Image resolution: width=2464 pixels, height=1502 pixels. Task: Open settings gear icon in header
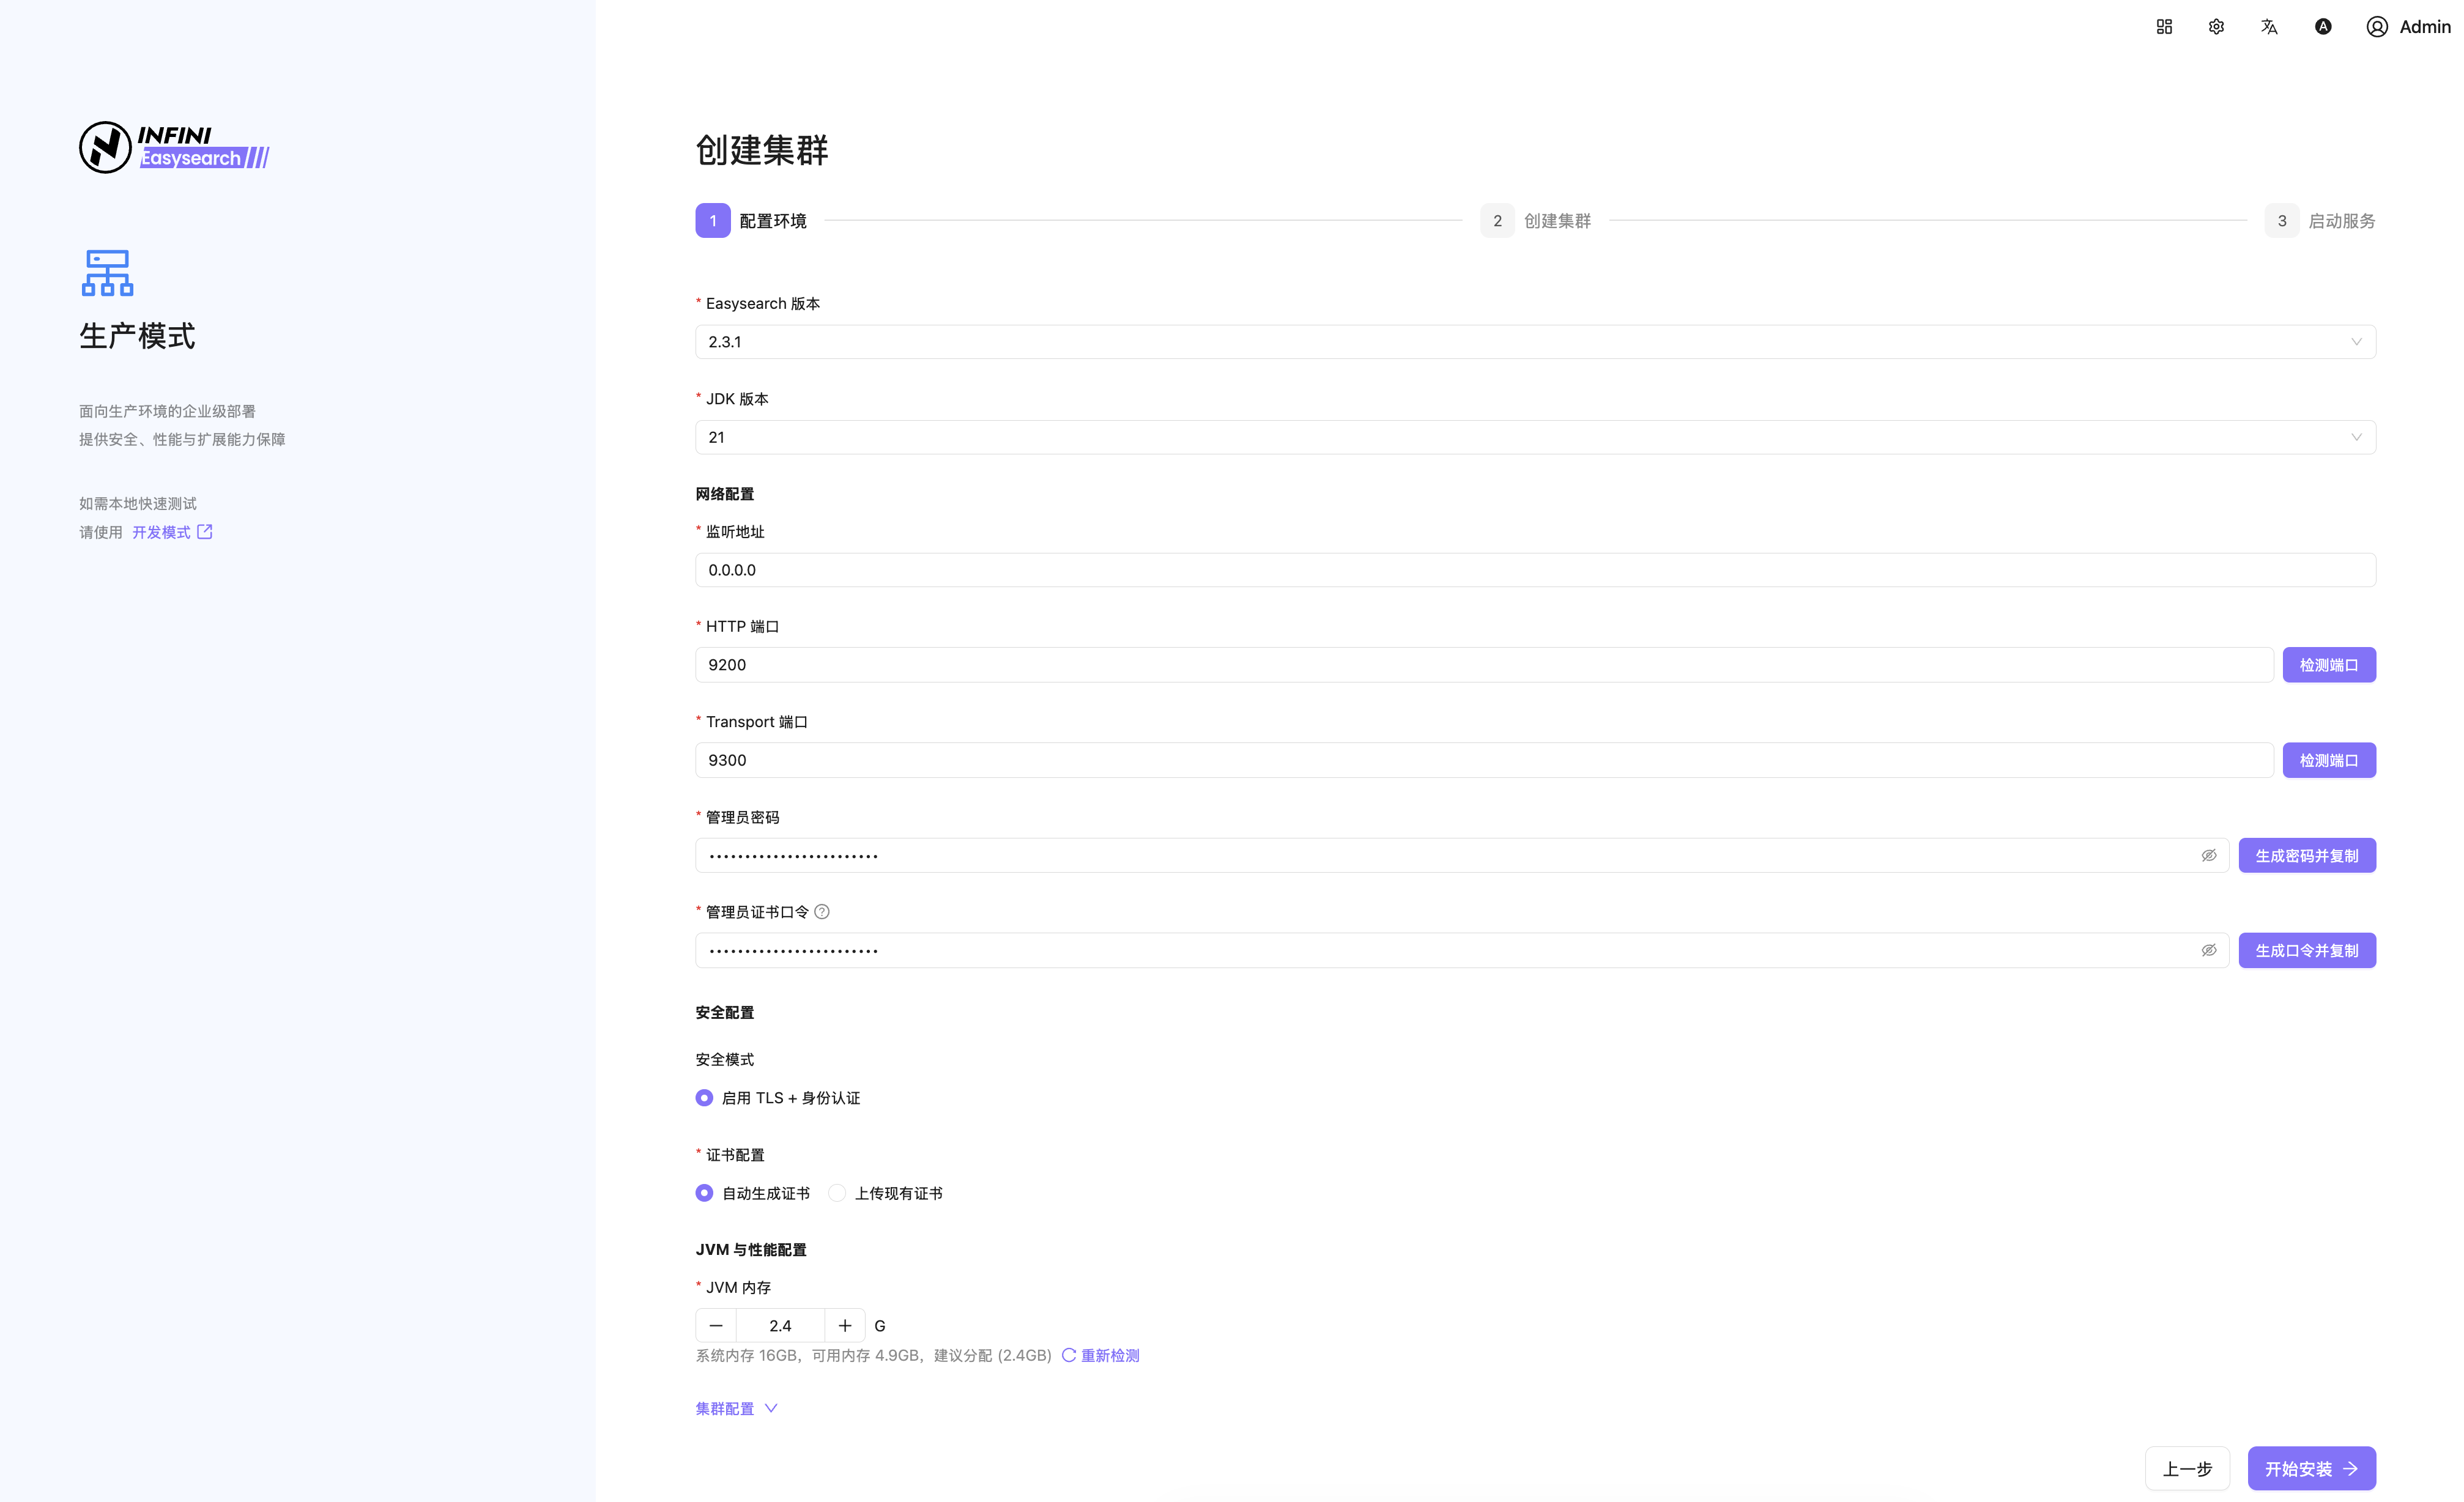pyautogui.click(x=2216, y=27)
